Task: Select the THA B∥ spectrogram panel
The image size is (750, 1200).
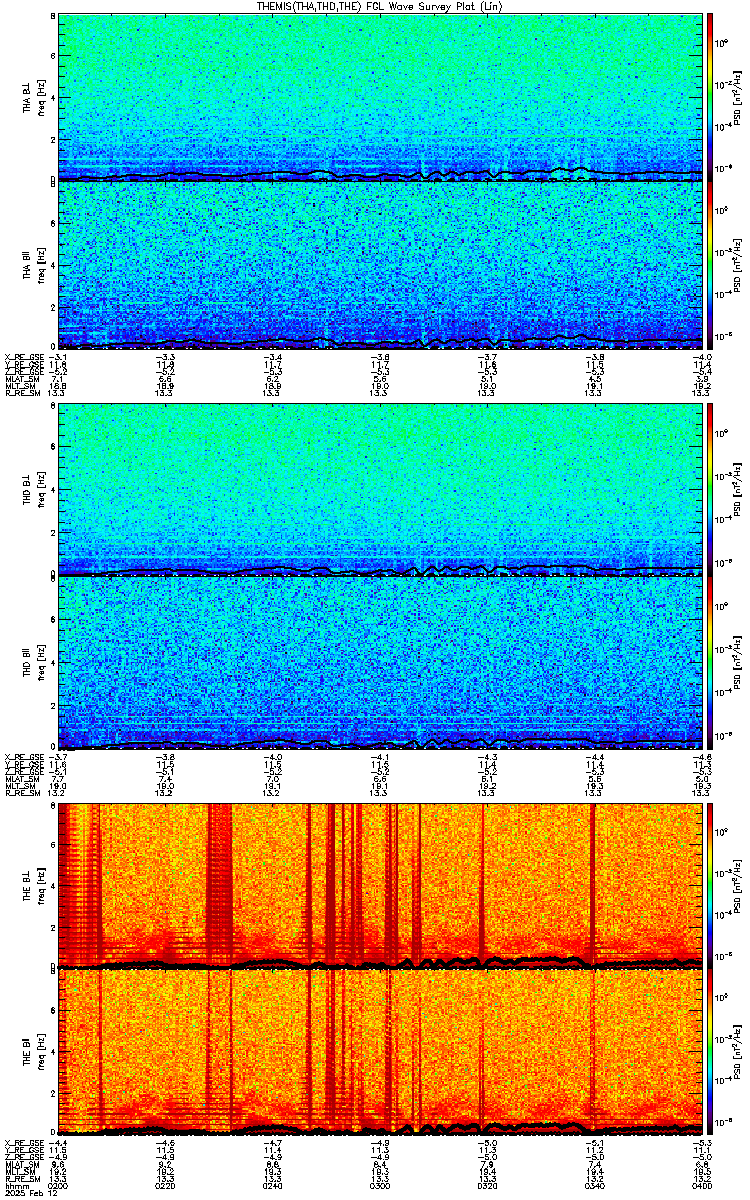Action: click(380, 265)
